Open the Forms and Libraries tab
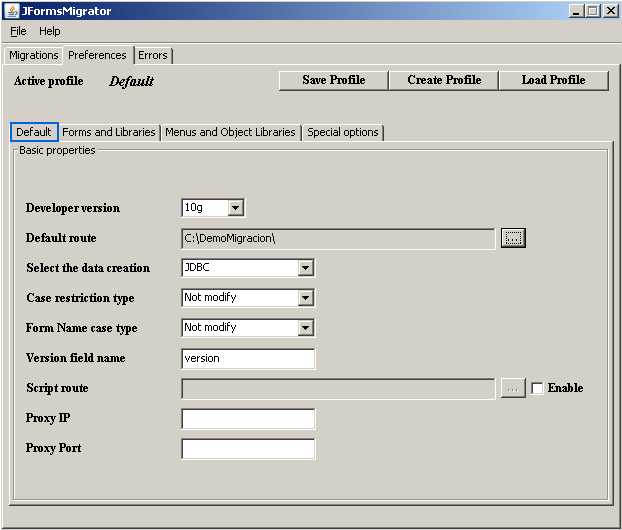Viewport: 622px width, 530px height. click(109, 132)
